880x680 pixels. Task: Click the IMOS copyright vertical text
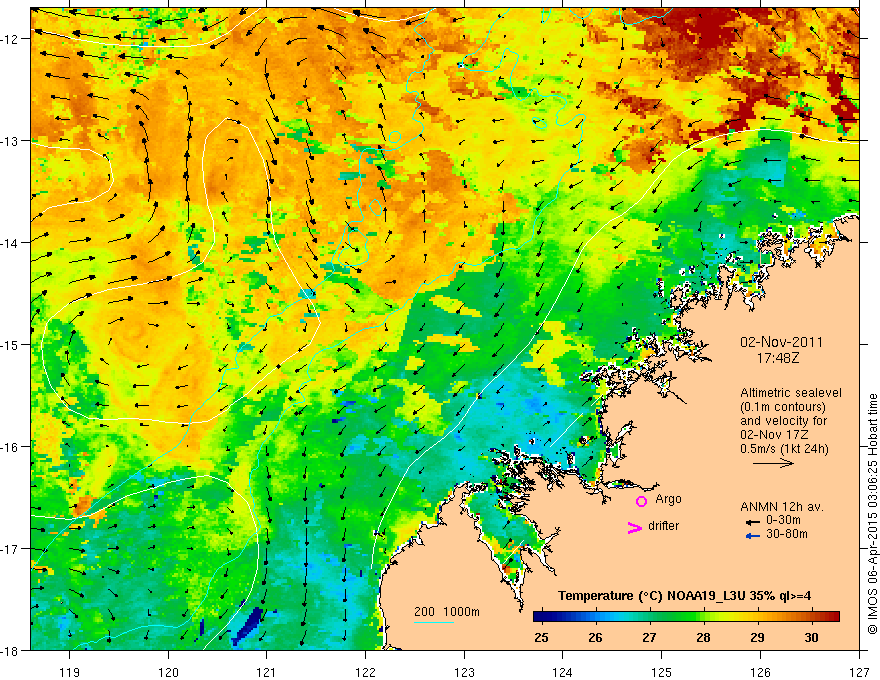tap(872, 516)
